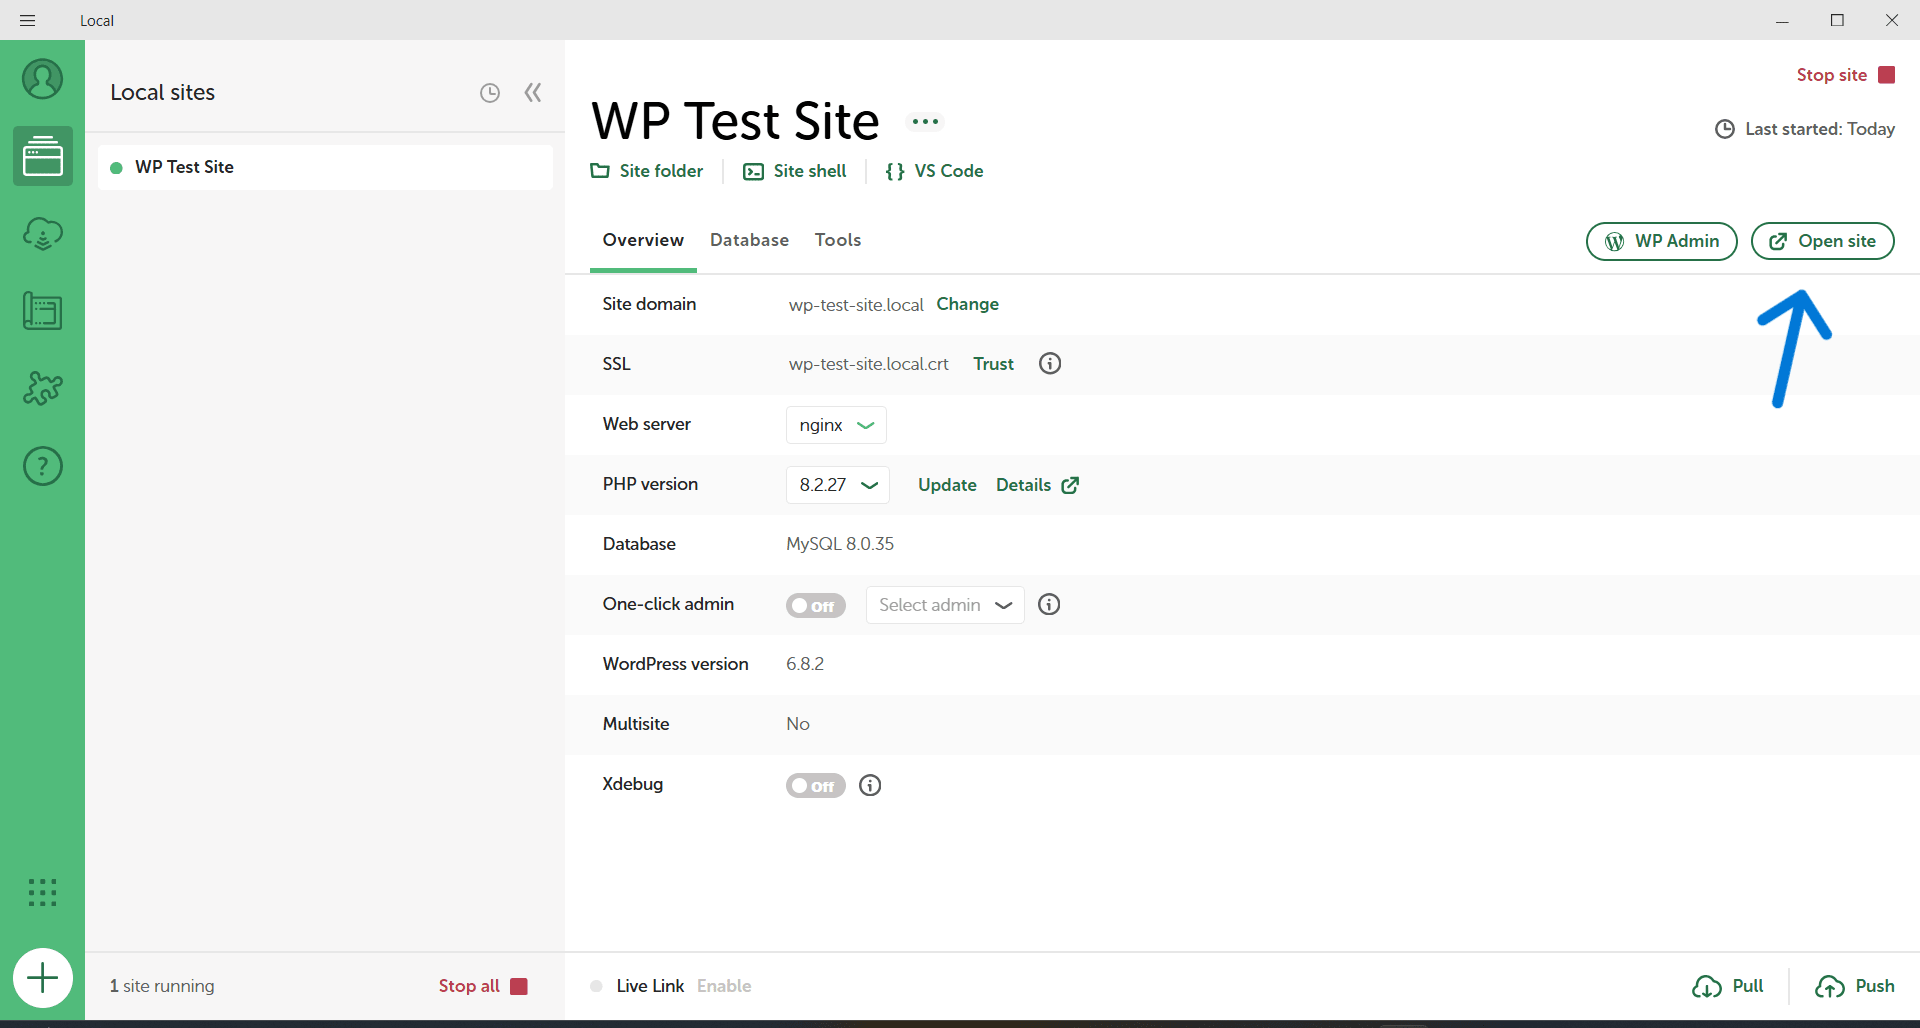The width and height of the screenshot is (1920, 1028).
Task: Open the Select admin dropdown
Action: (945, 605)
